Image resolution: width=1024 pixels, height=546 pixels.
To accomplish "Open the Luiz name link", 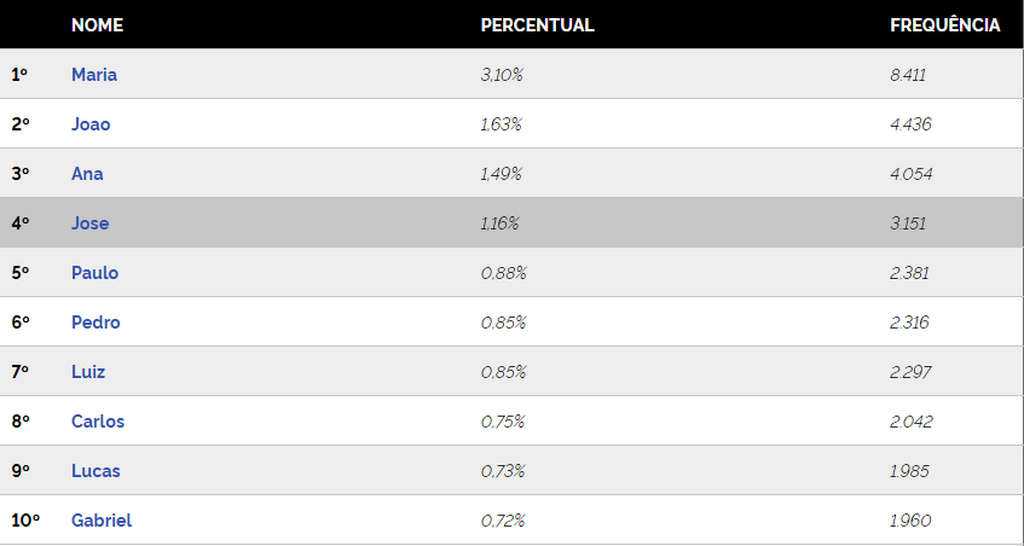I will pyautogui.click(x=88, y=372).
